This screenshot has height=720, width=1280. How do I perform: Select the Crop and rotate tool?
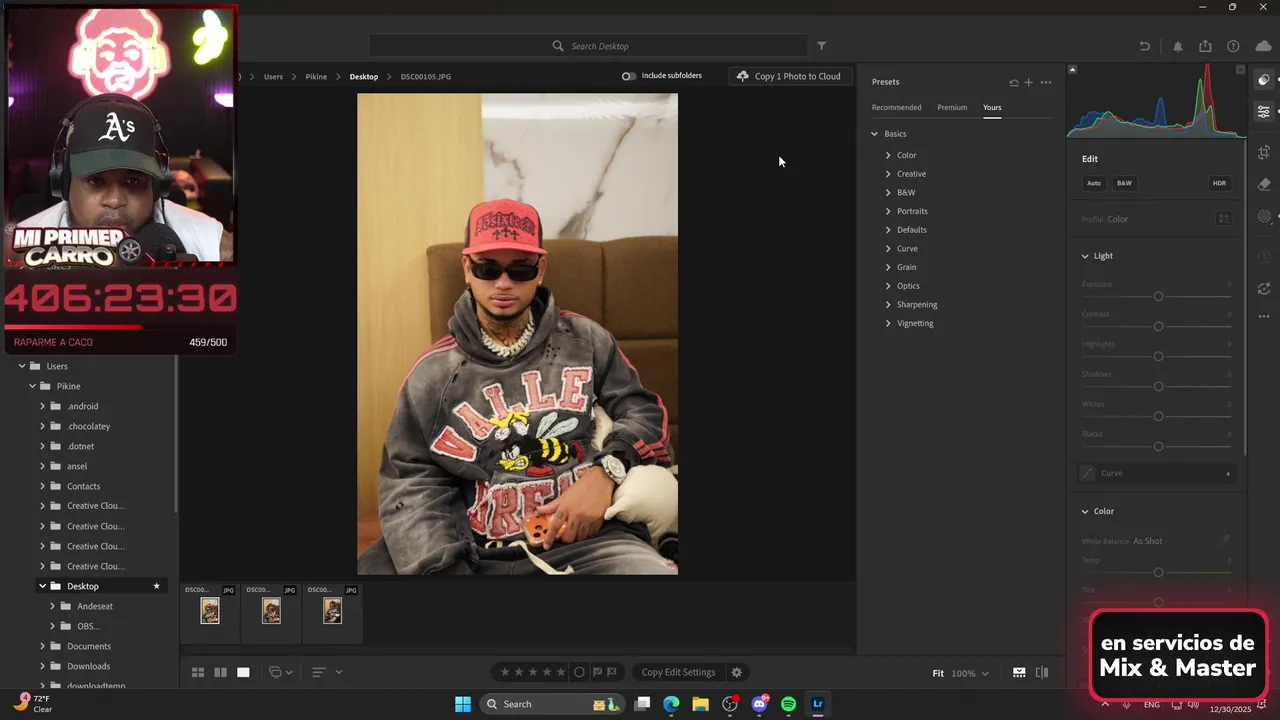1264,153
